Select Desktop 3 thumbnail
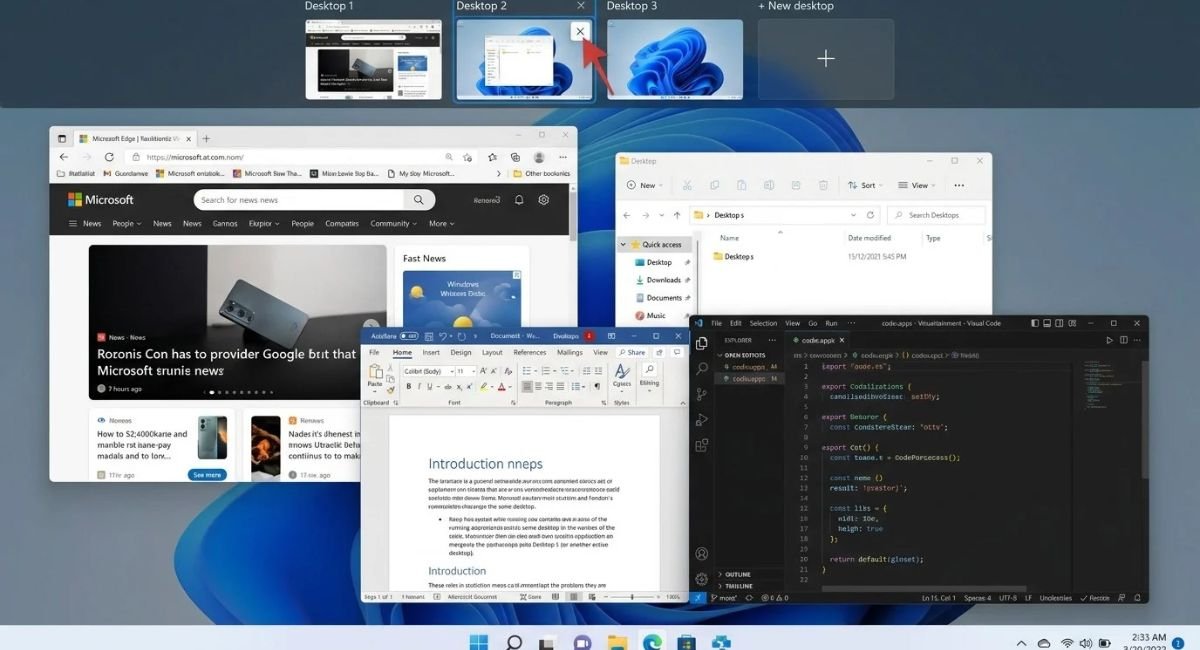The height and width of the screenshot is (650, 1200). click(x=675, y=59)
